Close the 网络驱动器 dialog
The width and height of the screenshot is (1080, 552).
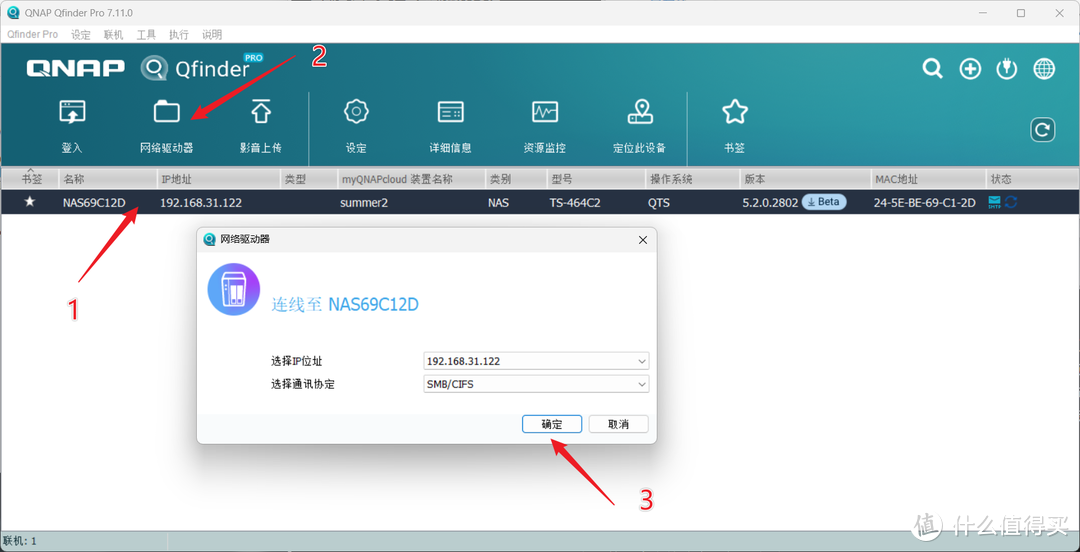point(643,240)
